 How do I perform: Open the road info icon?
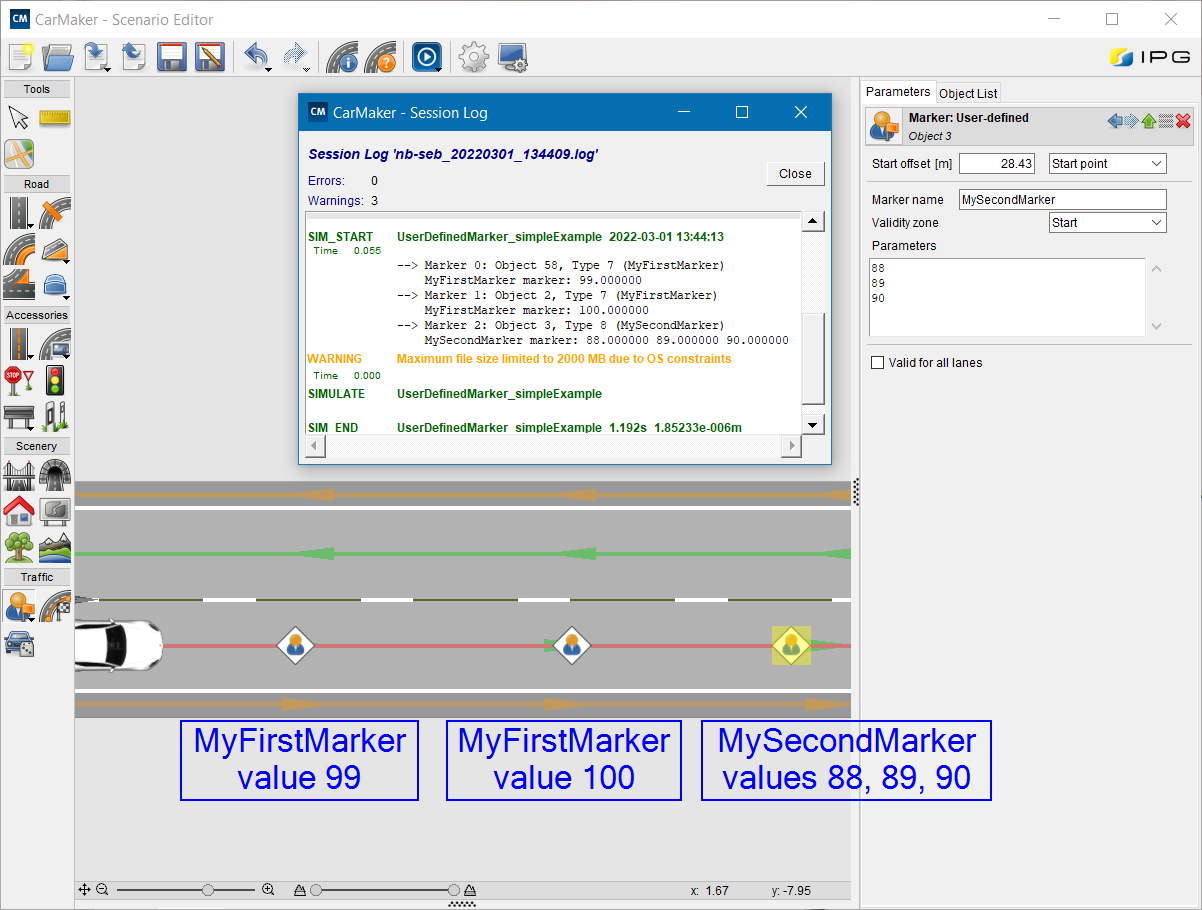[342, 58]
